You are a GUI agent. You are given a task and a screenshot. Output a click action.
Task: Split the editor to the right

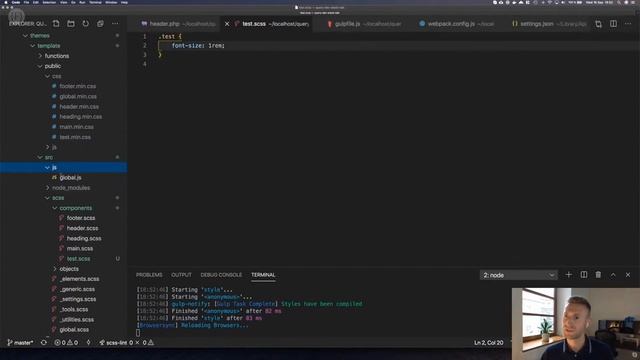tap(613, 24)
